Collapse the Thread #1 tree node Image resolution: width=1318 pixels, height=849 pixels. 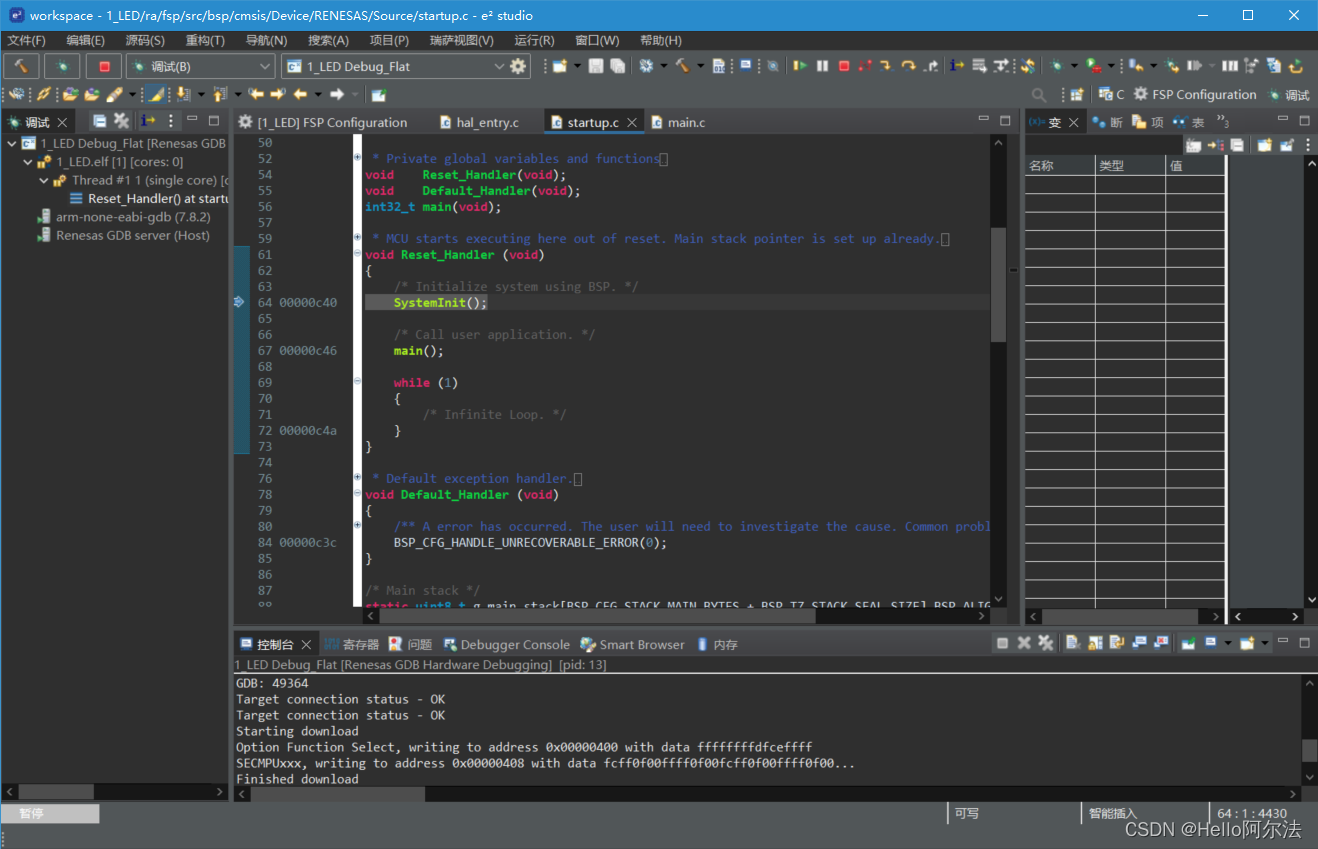coord(44,181)
